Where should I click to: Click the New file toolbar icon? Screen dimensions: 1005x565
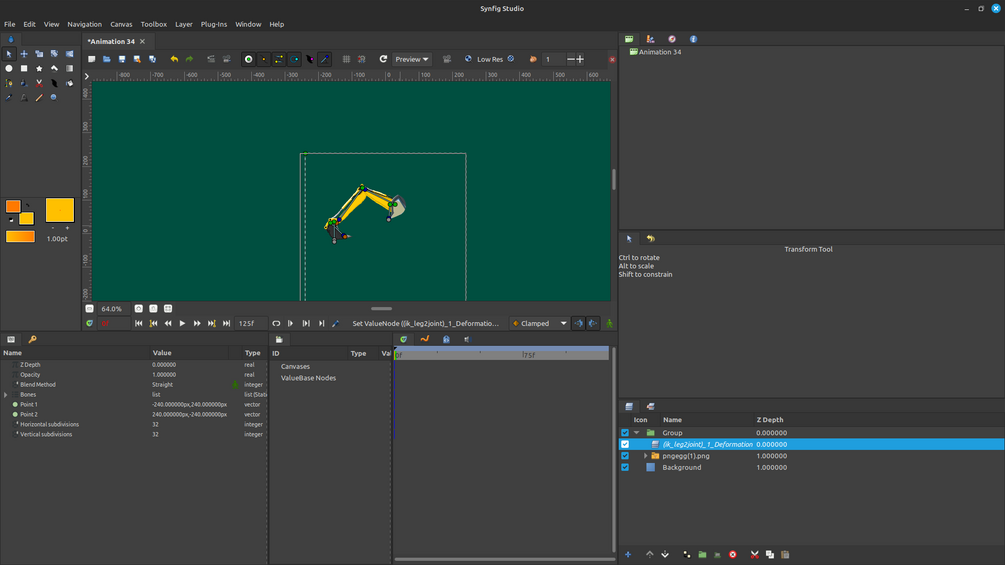(x=92, y=59)
